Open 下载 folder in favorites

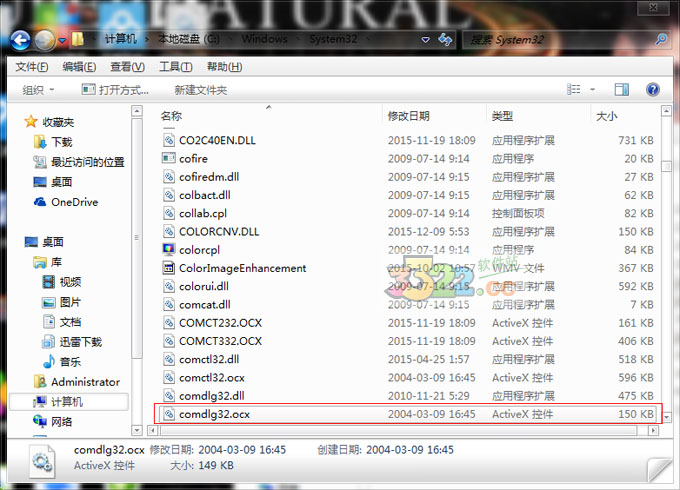click(x=52, y=142)
